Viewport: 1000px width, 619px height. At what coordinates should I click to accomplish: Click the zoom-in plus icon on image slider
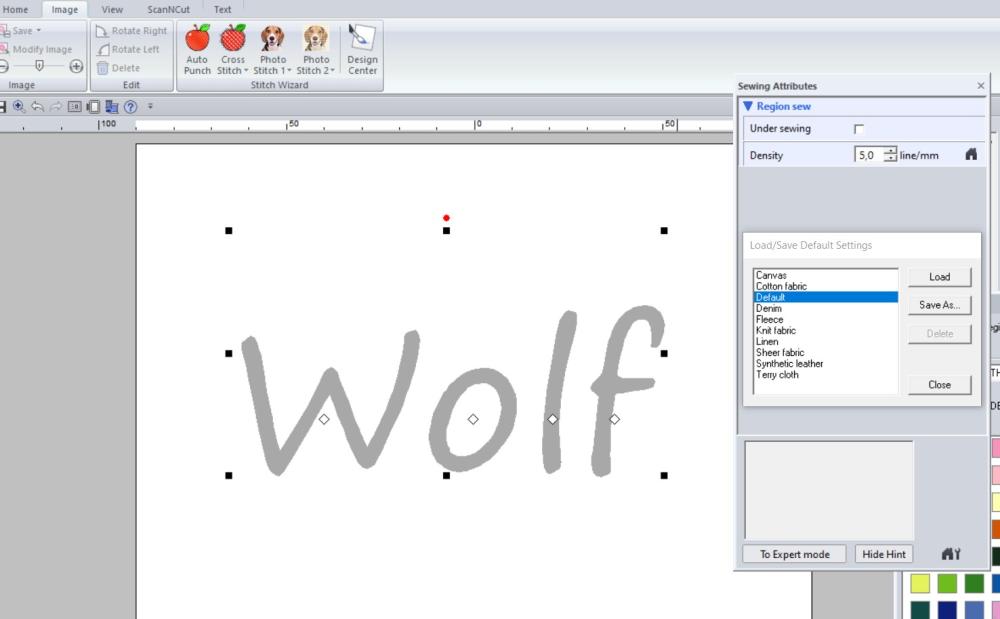click(76, 66)
